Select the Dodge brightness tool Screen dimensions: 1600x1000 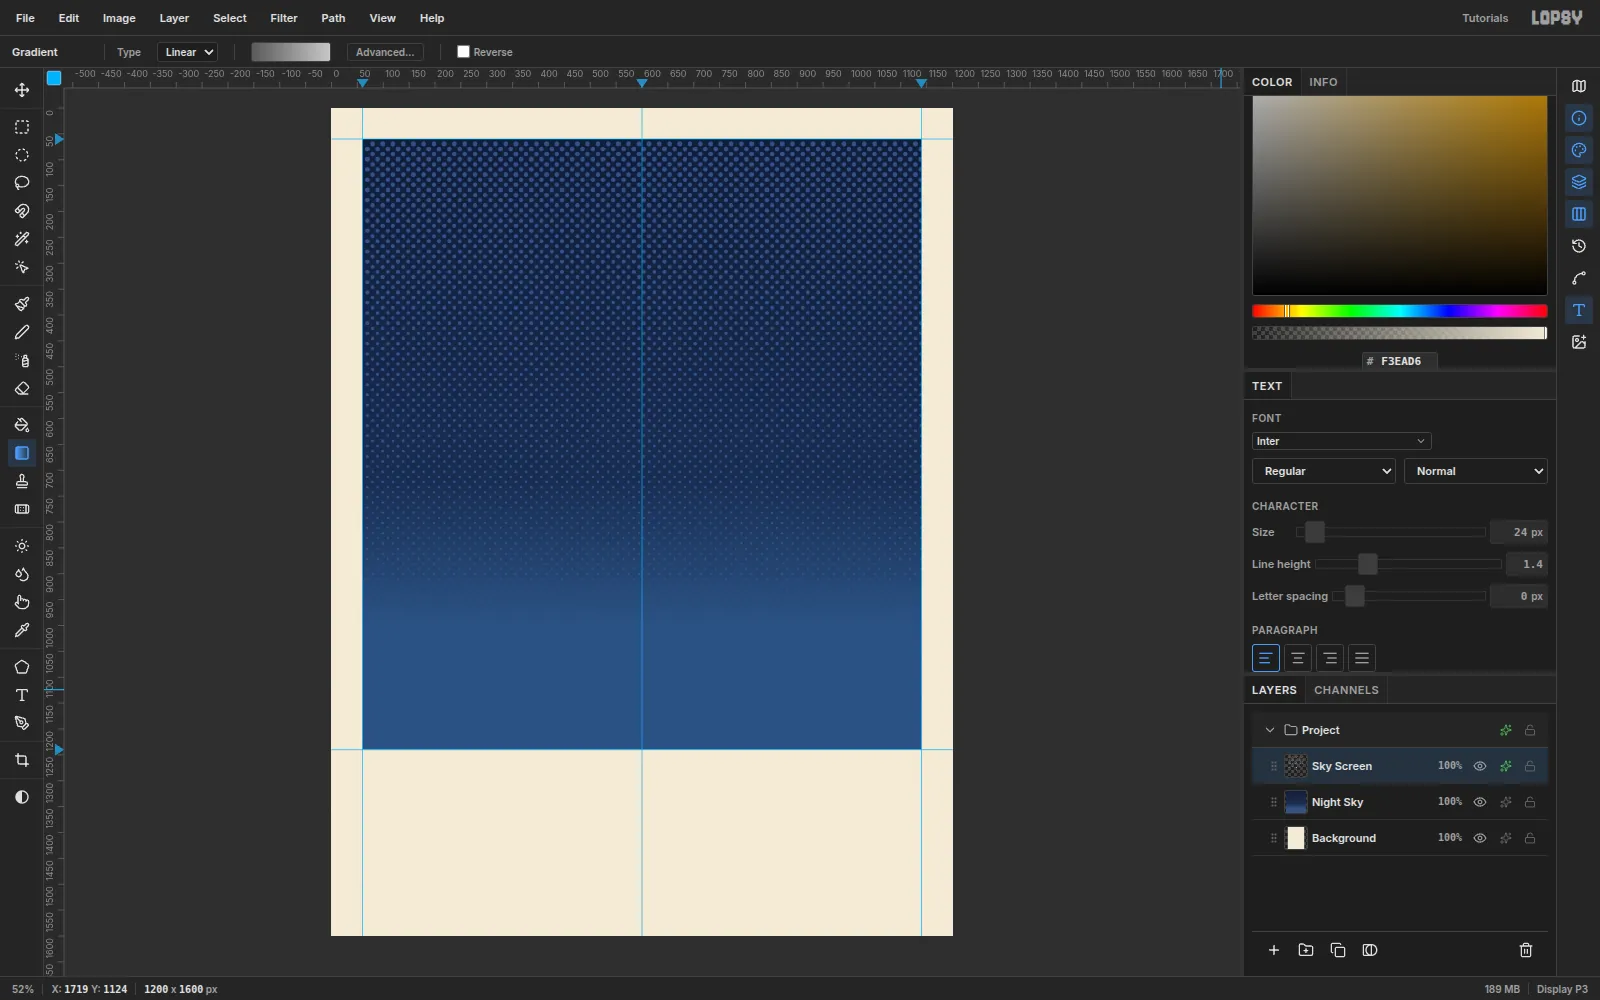coord(22,546)
